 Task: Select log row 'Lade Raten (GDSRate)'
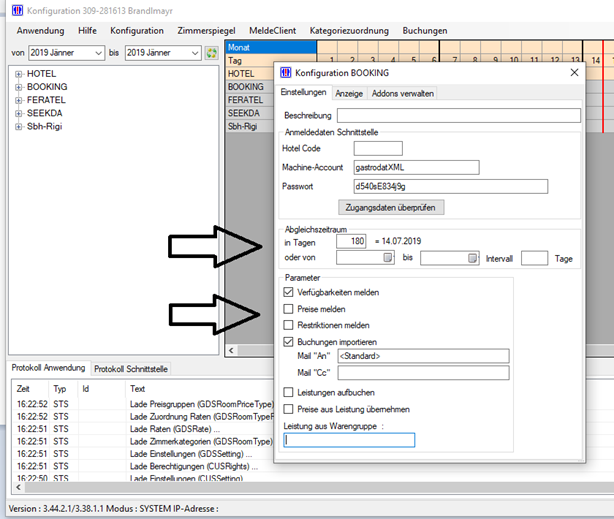(x=143, y=429)
